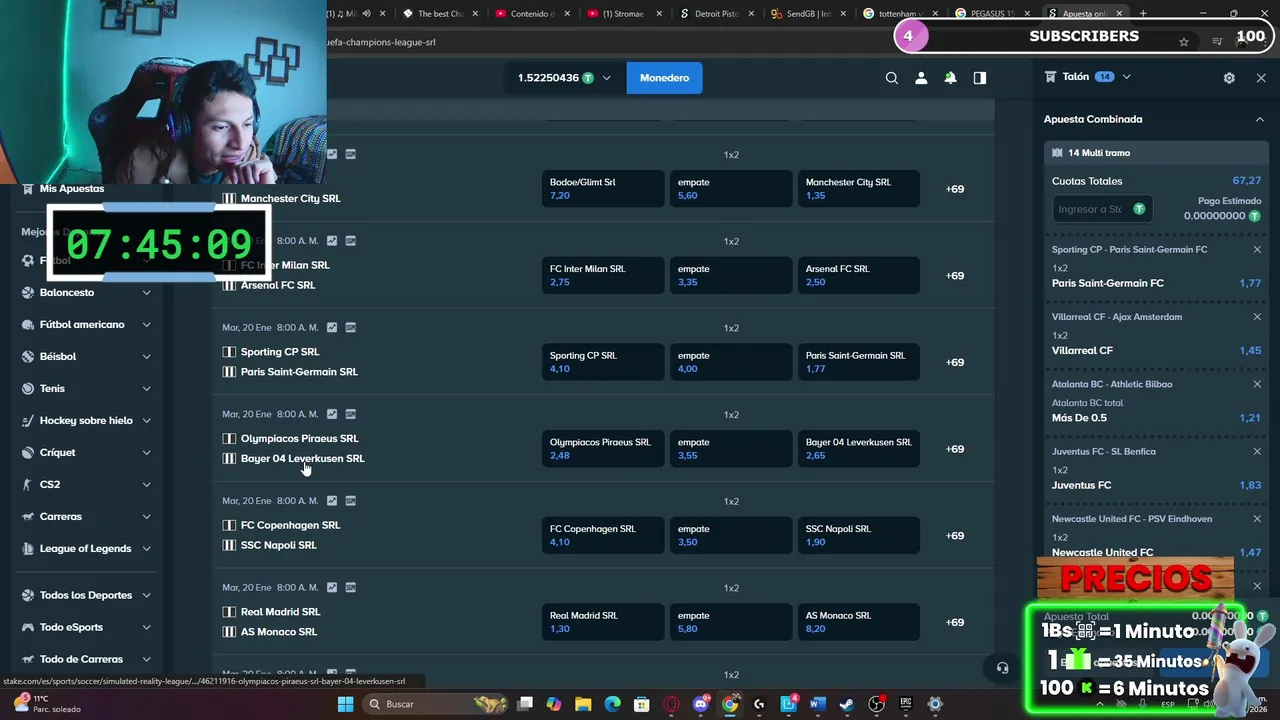Open stats chart icon for Sporting CP match
Viewport: 1280px width, 720px height.
tap(332, 327)
